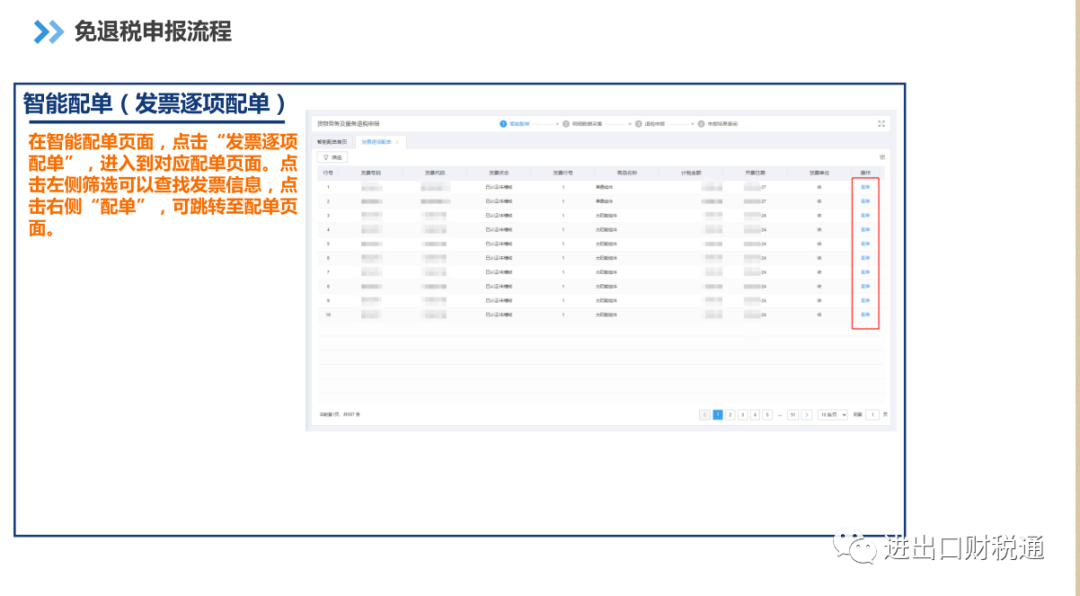Jump to page 2 in pagination

pos(730,415)
